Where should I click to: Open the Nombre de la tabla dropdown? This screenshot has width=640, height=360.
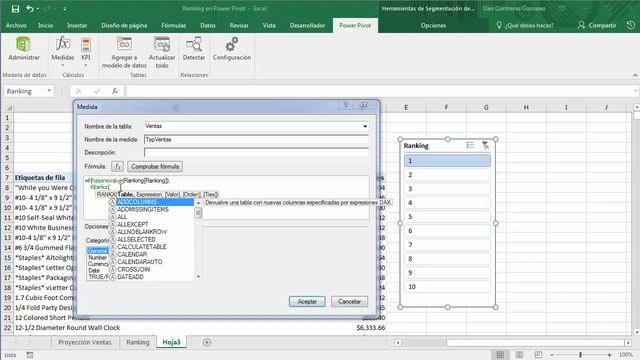[x=365, y=126]
